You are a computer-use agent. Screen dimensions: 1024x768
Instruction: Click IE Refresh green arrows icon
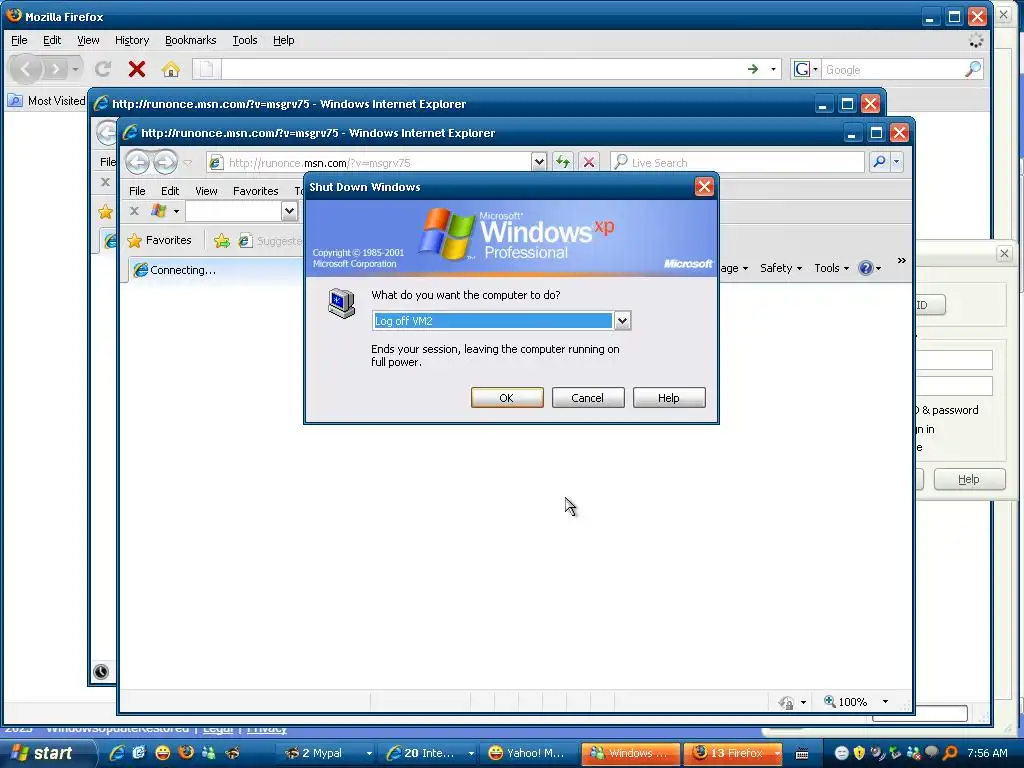pos(562,162)
